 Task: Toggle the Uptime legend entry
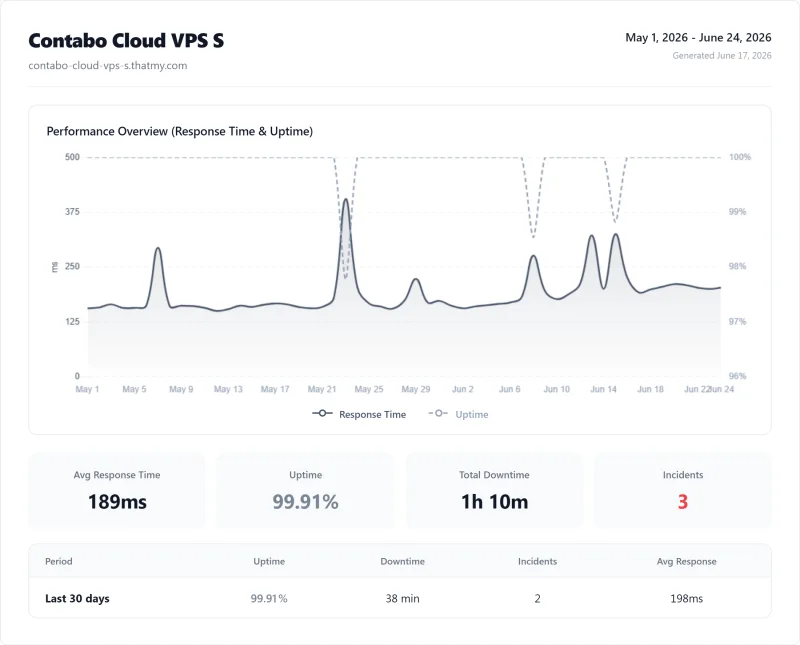[458, 414]
